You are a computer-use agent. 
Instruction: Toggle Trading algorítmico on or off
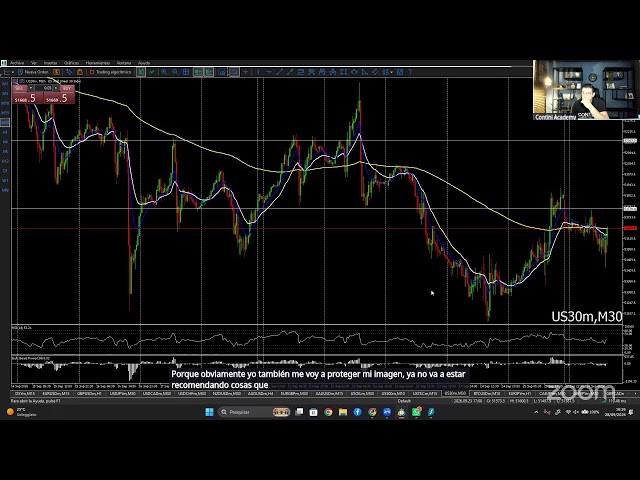[x=110, y=72]
